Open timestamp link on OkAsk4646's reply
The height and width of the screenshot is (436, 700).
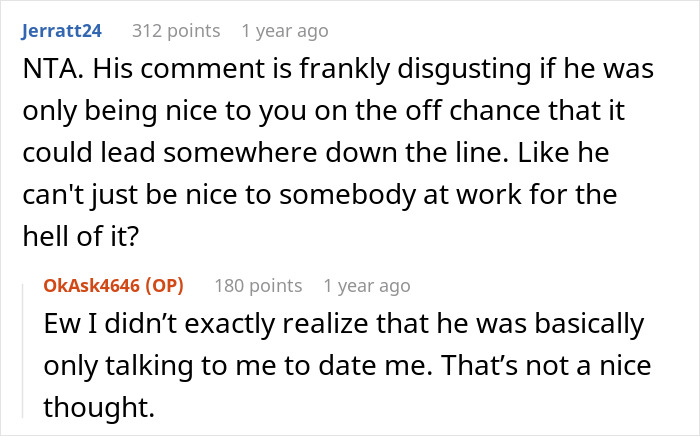point(366,286)
